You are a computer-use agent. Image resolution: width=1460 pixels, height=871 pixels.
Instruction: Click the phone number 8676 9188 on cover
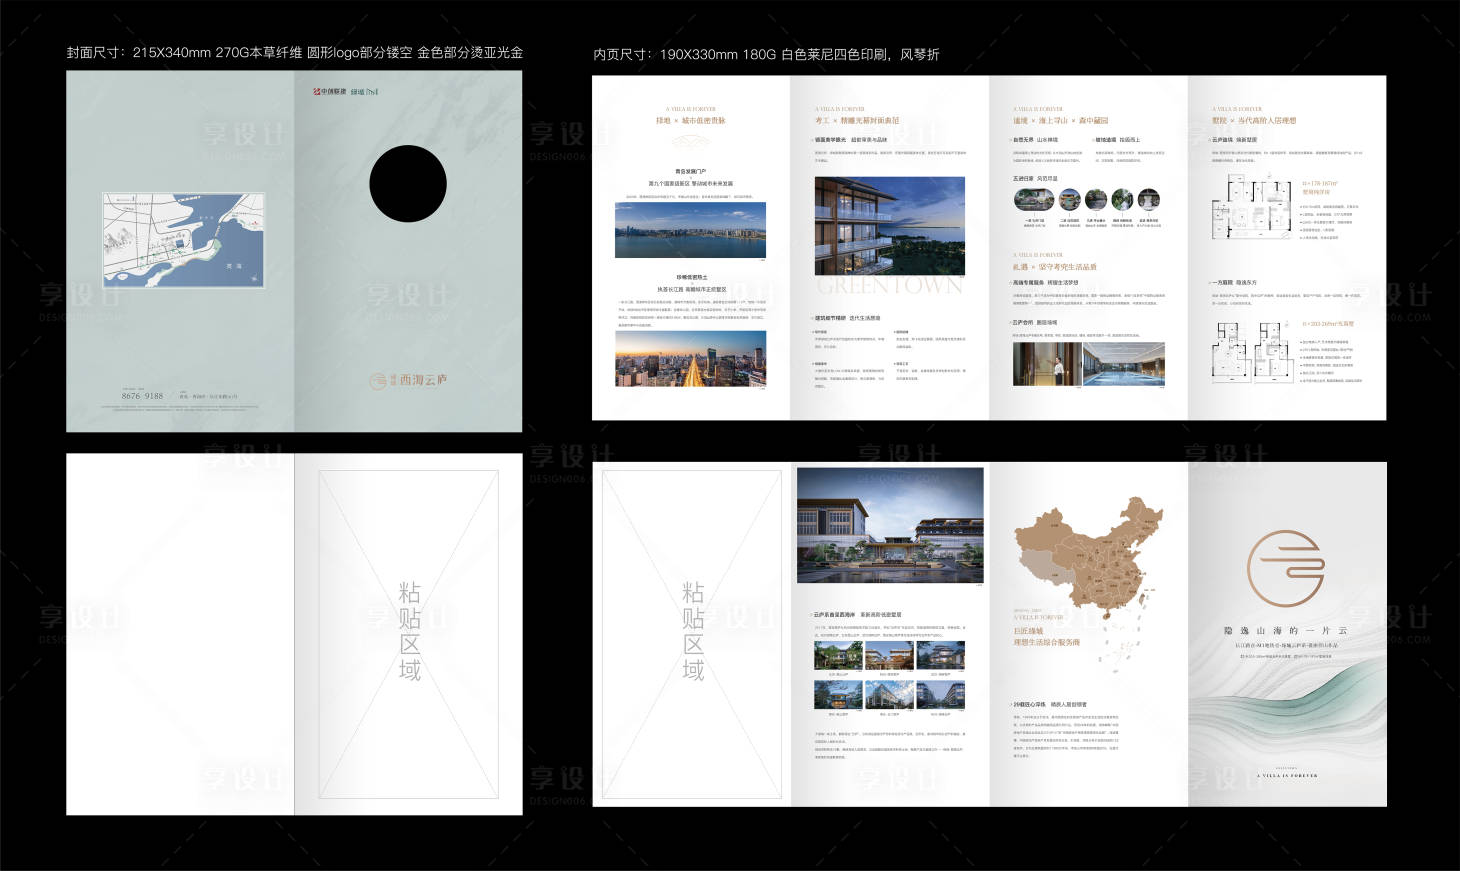pos(142,396)
